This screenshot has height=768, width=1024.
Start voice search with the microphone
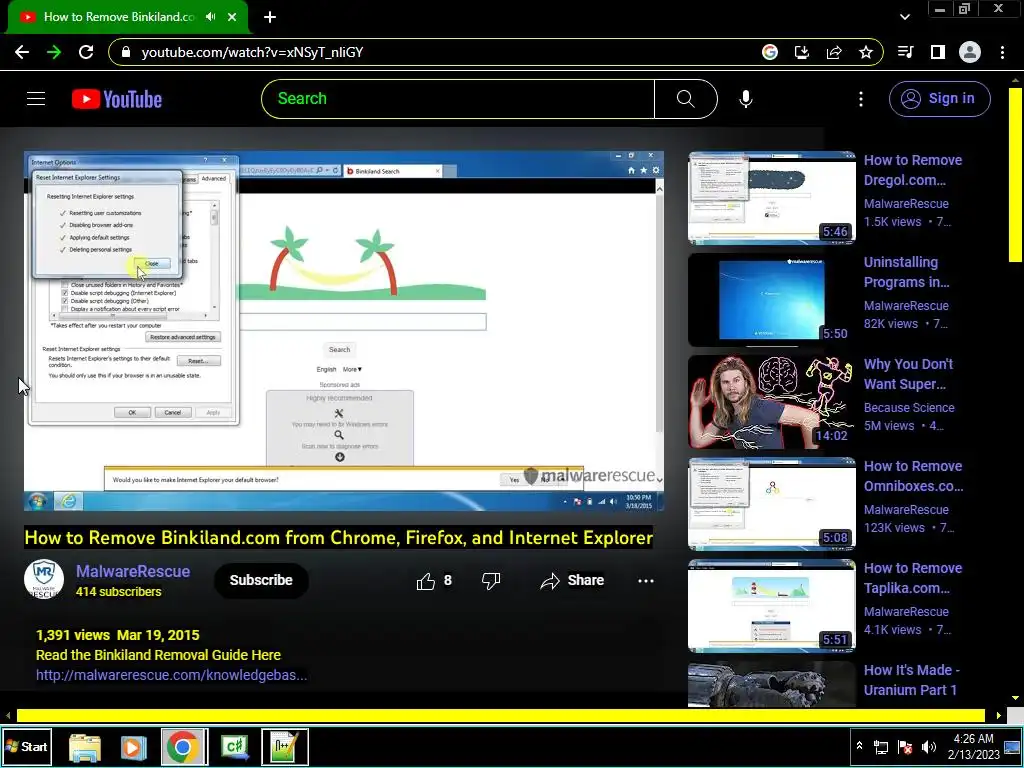[x=746, y=99]
